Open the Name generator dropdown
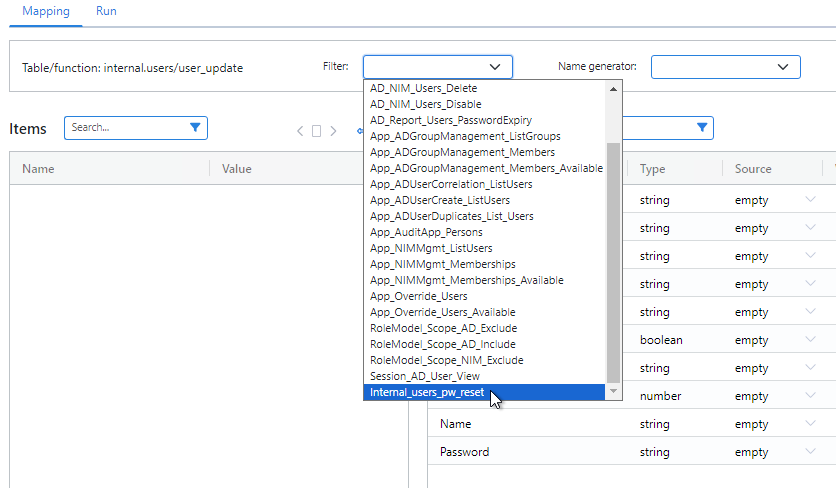The image size is (836, 488). pyautogui.click(x=725, y=67)
